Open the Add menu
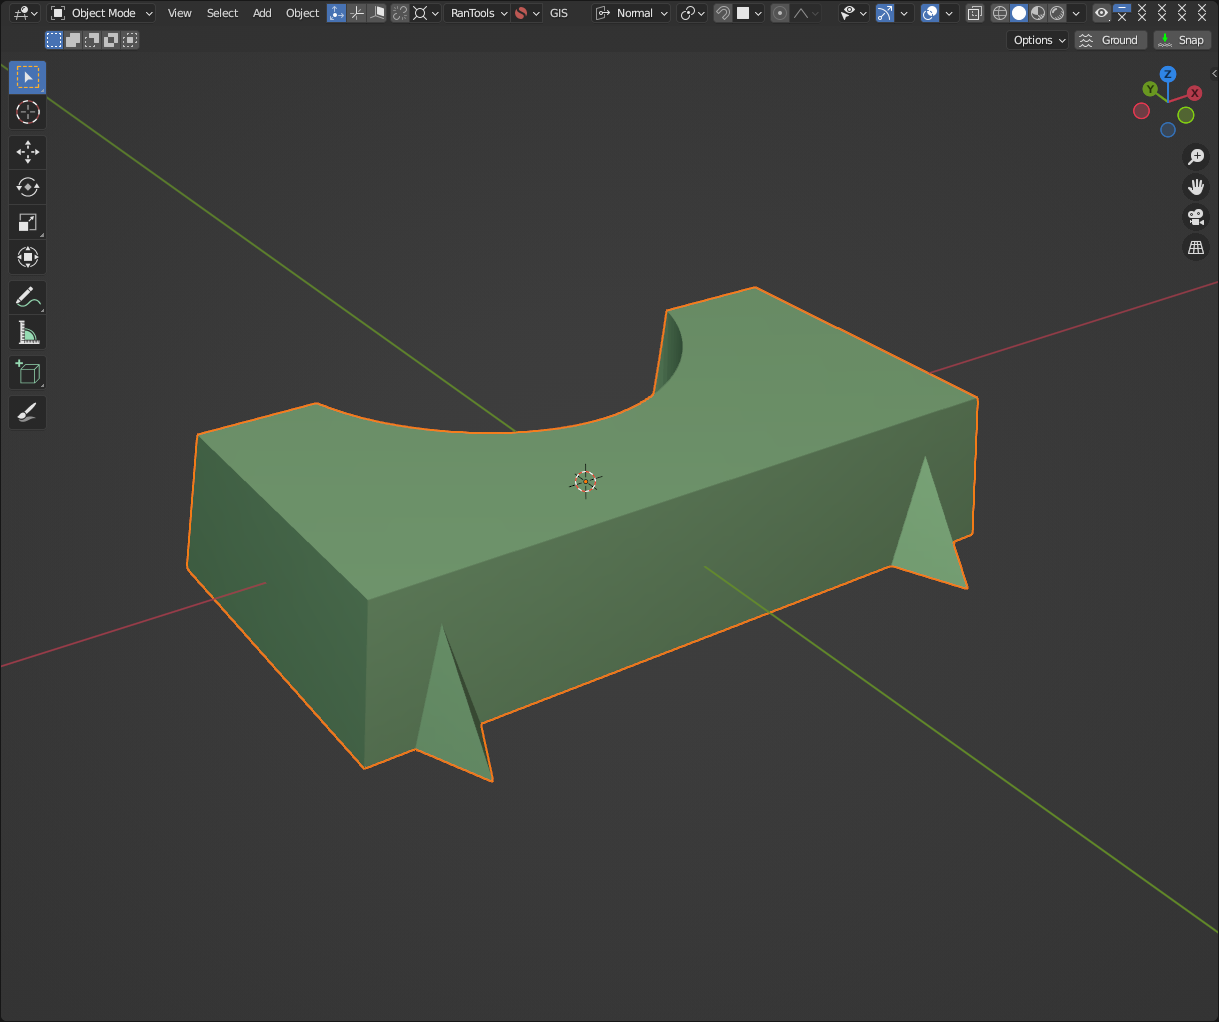 262,13
